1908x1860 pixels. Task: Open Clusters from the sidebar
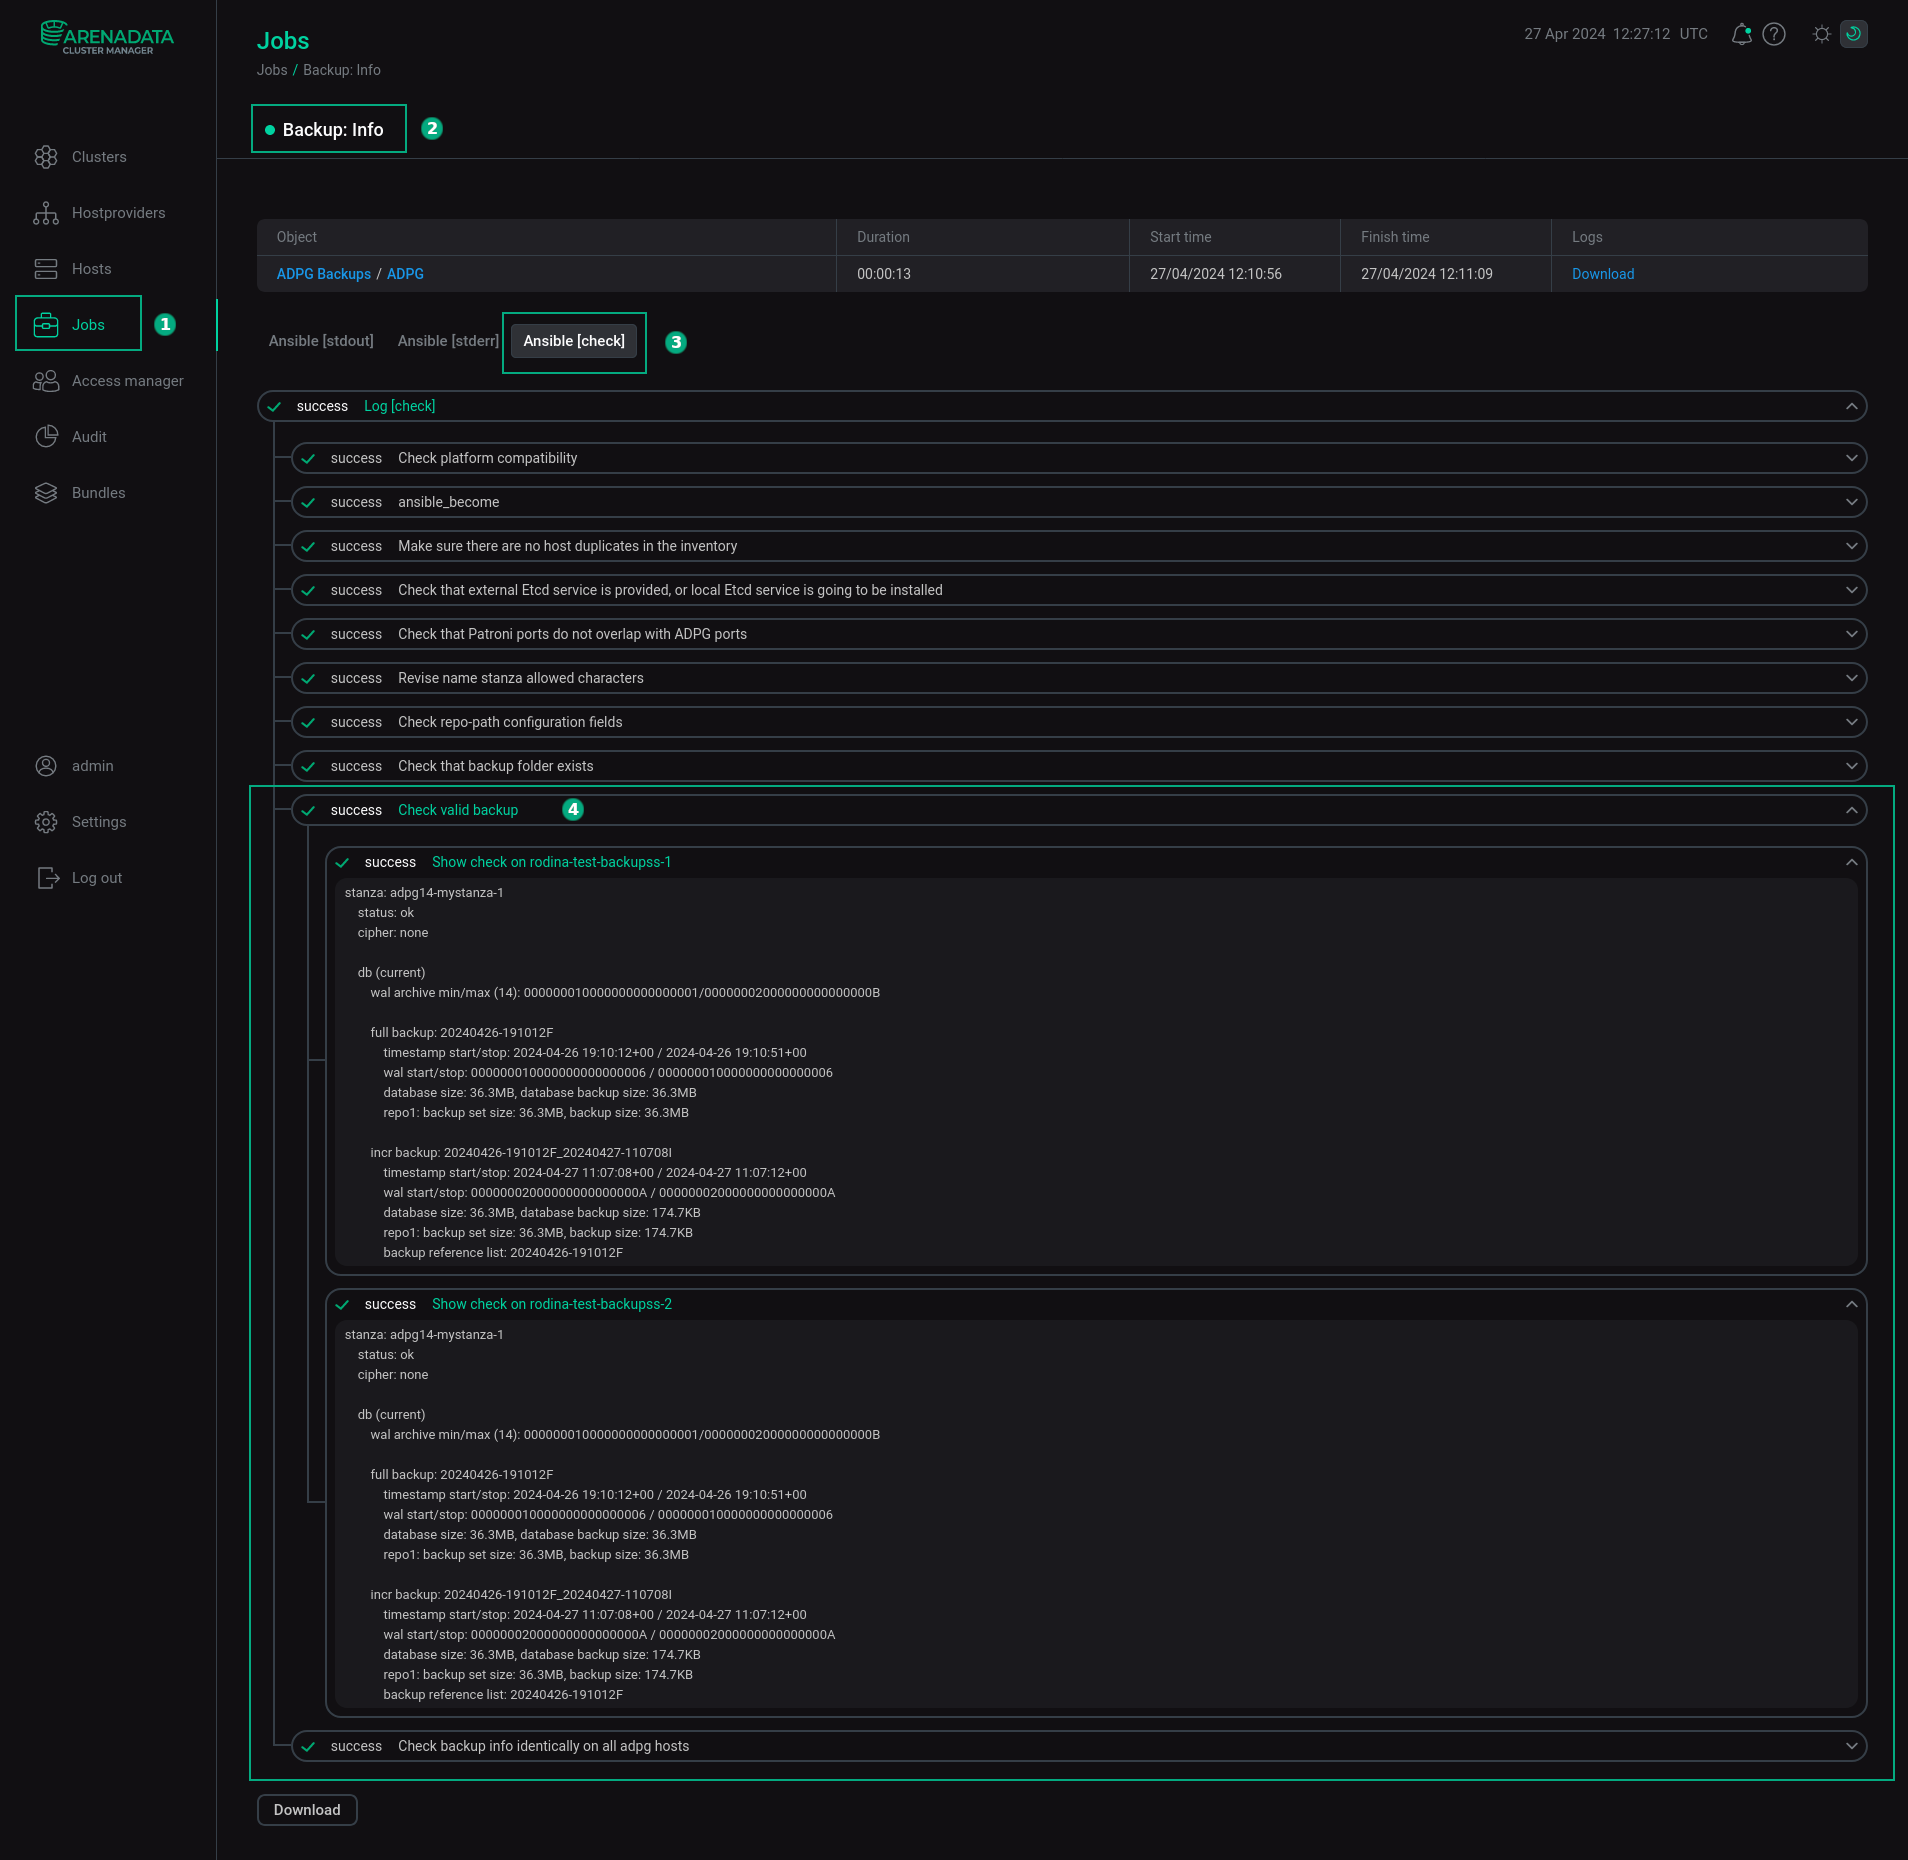pos(98,157)
